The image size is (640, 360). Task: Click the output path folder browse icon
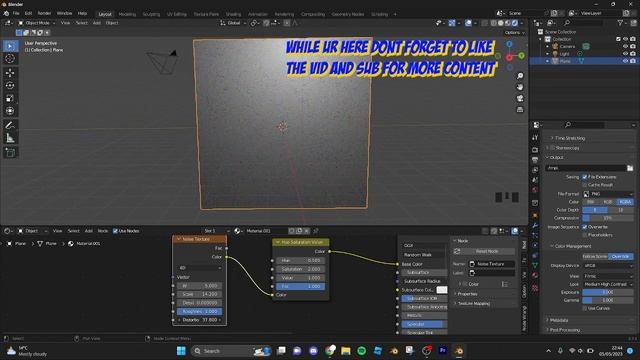(x=630, y=168)
